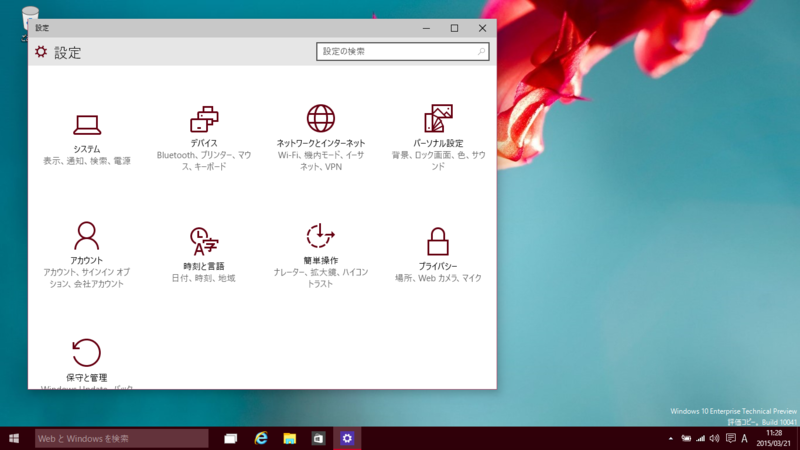Click the power/battery tray icon
Image resolution: width=800 pixels, height=450 pixels.
tap(686, 438)
